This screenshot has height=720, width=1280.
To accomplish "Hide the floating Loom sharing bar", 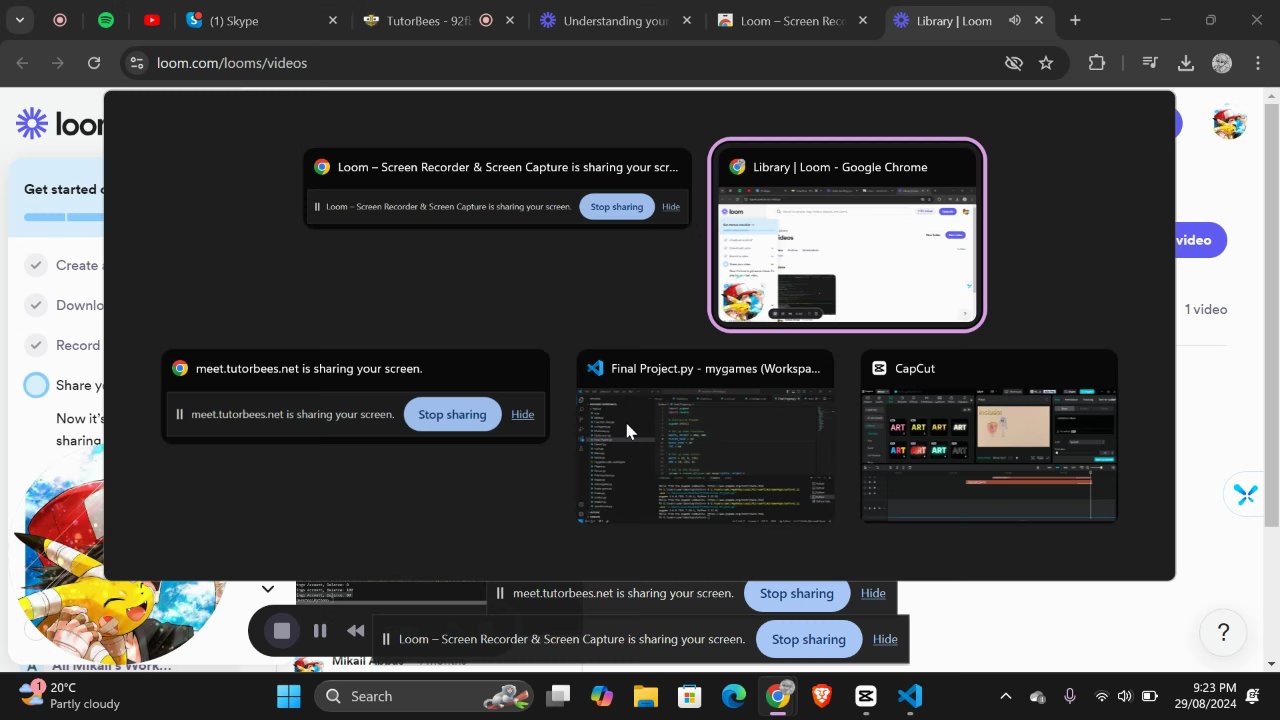I will point(885,639).
